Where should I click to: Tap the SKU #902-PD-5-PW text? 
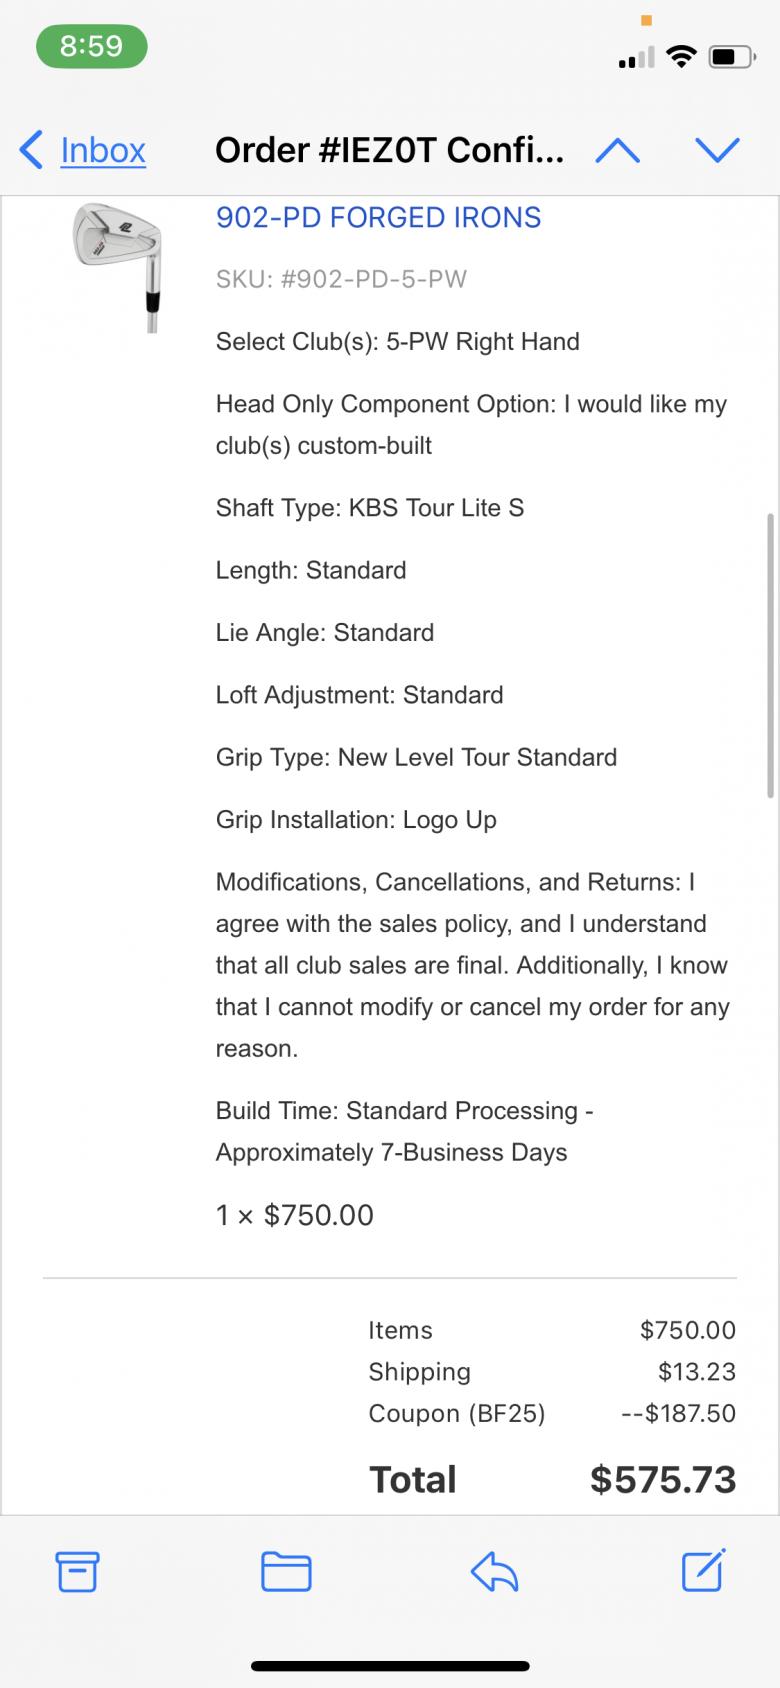pos(341,279)
